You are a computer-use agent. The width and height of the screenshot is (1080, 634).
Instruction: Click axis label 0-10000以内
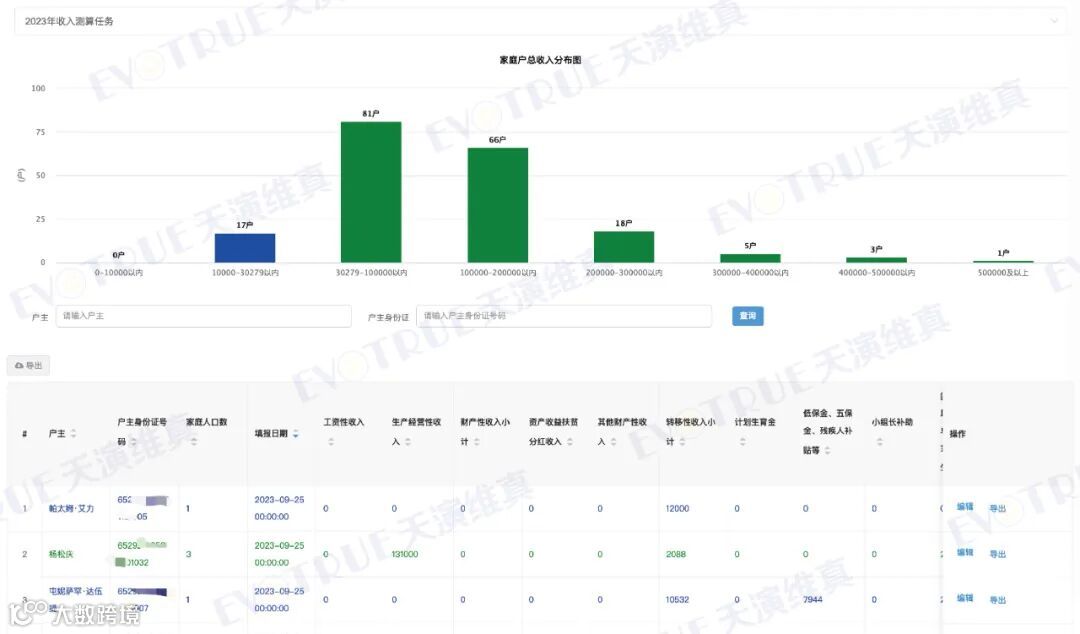pyautogui.click(x=118, y=273)
